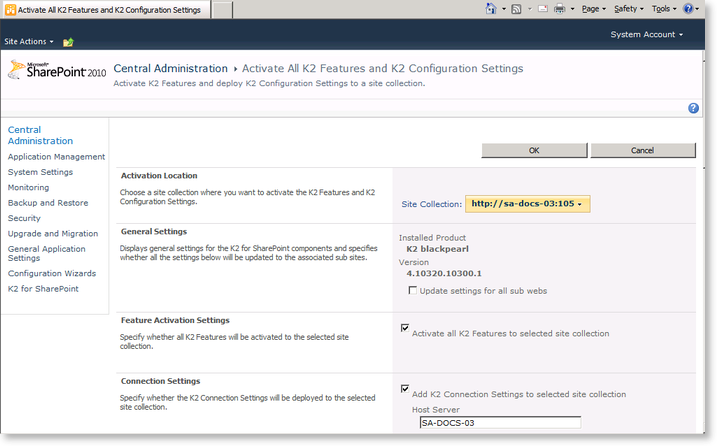Open the Print dropdown arrow

tap(572, 9)
